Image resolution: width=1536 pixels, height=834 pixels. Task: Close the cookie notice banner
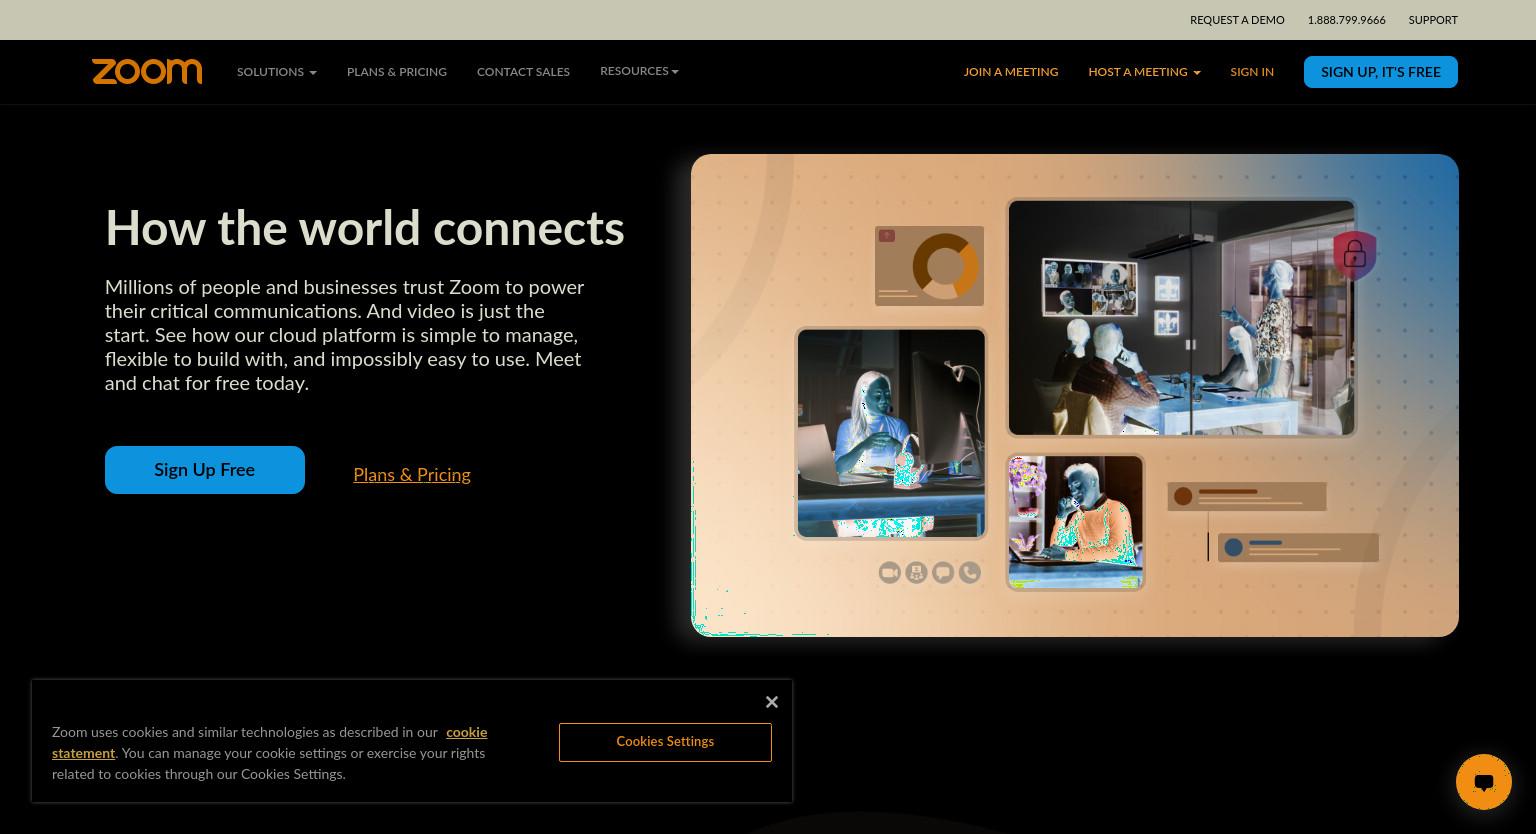(772, 702)
